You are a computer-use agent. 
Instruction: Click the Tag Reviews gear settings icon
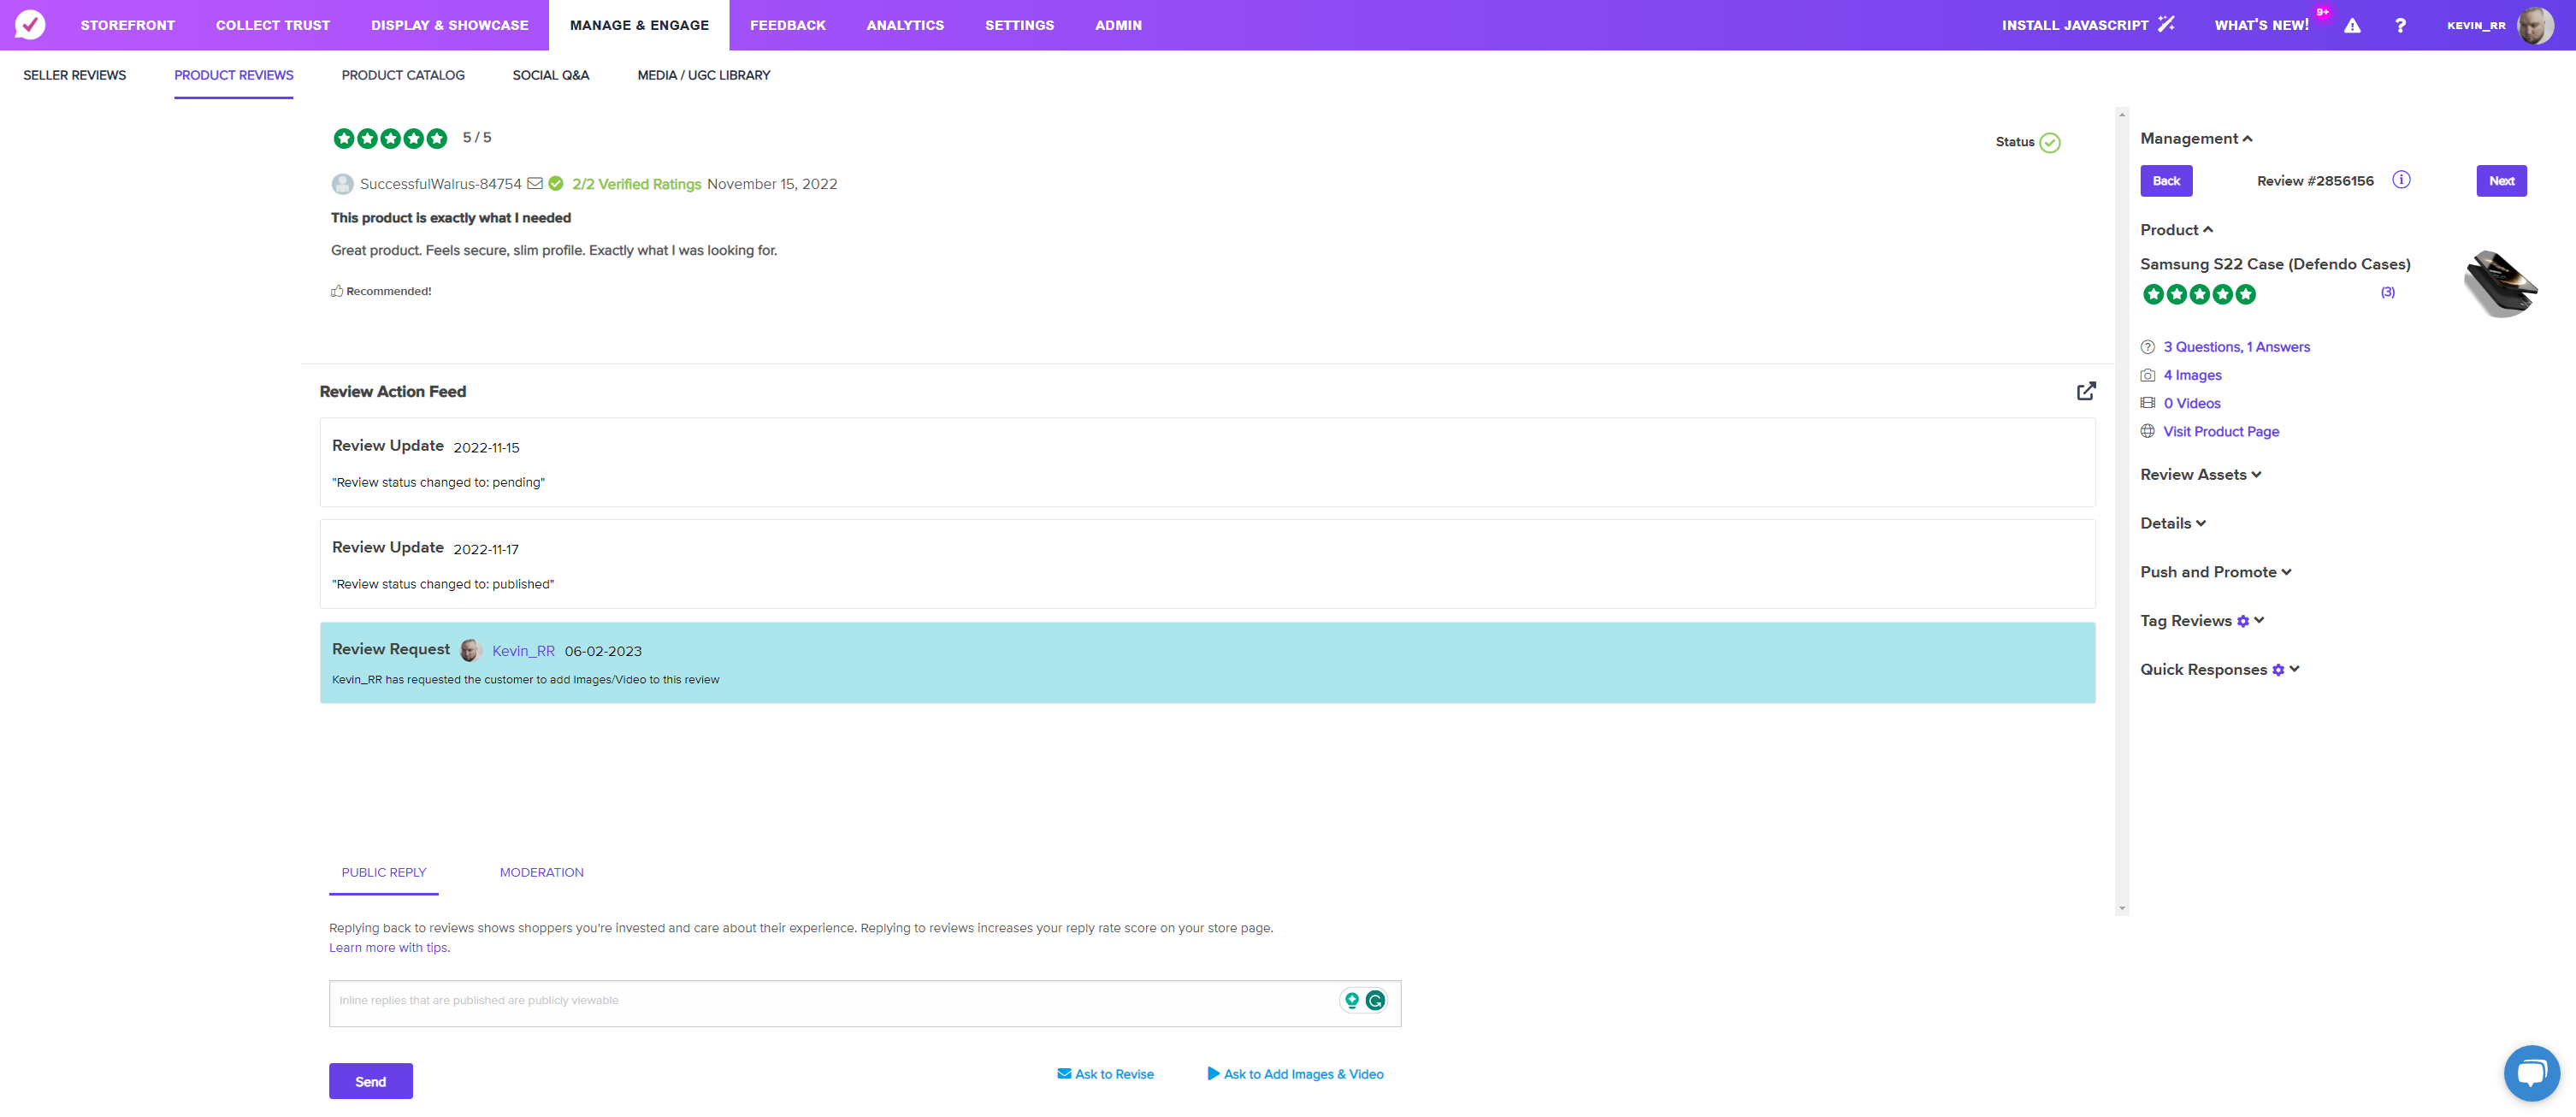pos(2243,621)
